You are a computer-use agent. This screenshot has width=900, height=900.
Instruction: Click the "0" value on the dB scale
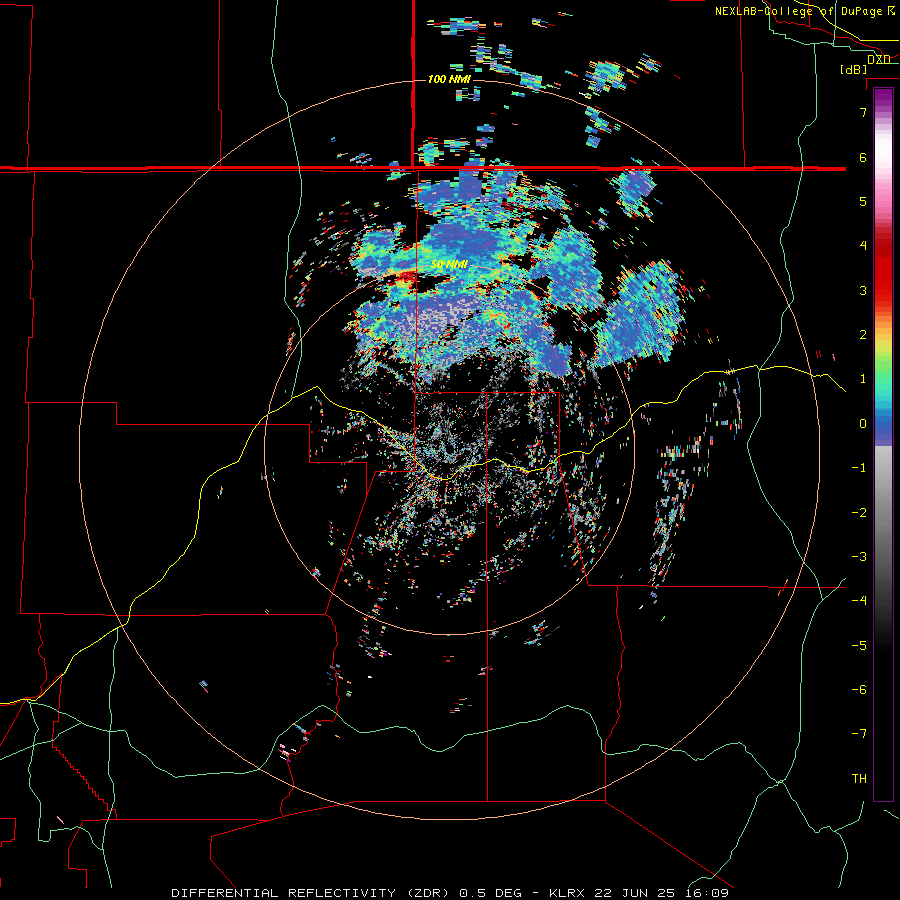point(863,424)
